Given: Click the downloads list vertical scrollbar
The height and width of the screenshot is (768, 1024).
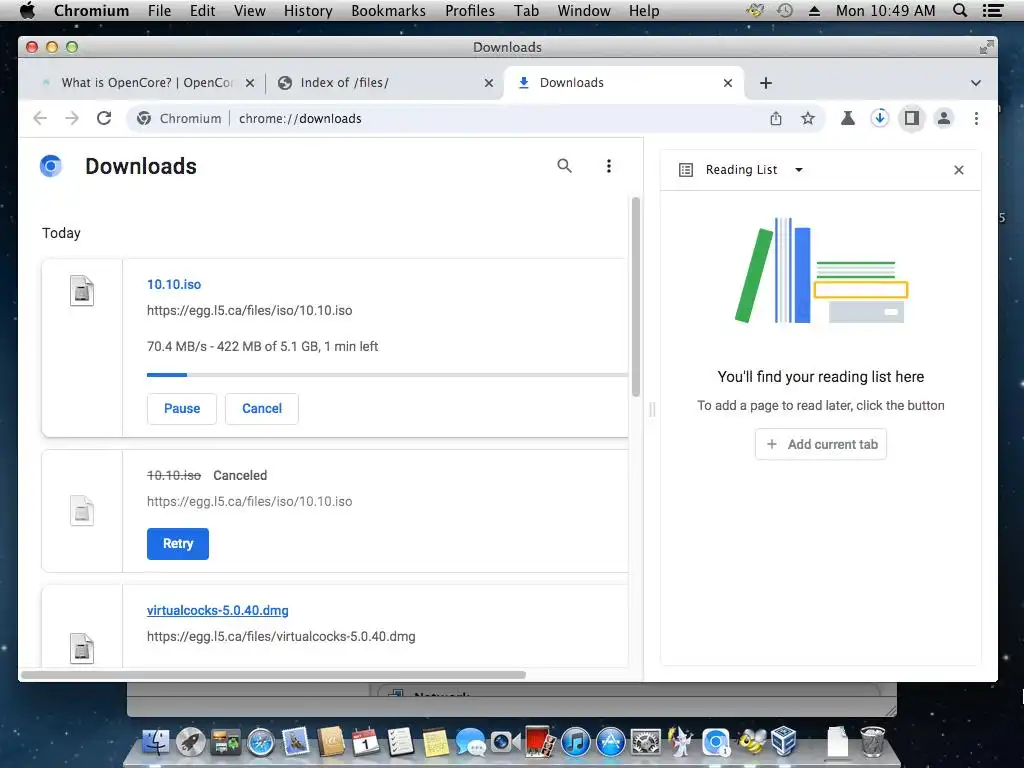Looking at the screenshot, I should pyautogui.click(x=635, y=297).
